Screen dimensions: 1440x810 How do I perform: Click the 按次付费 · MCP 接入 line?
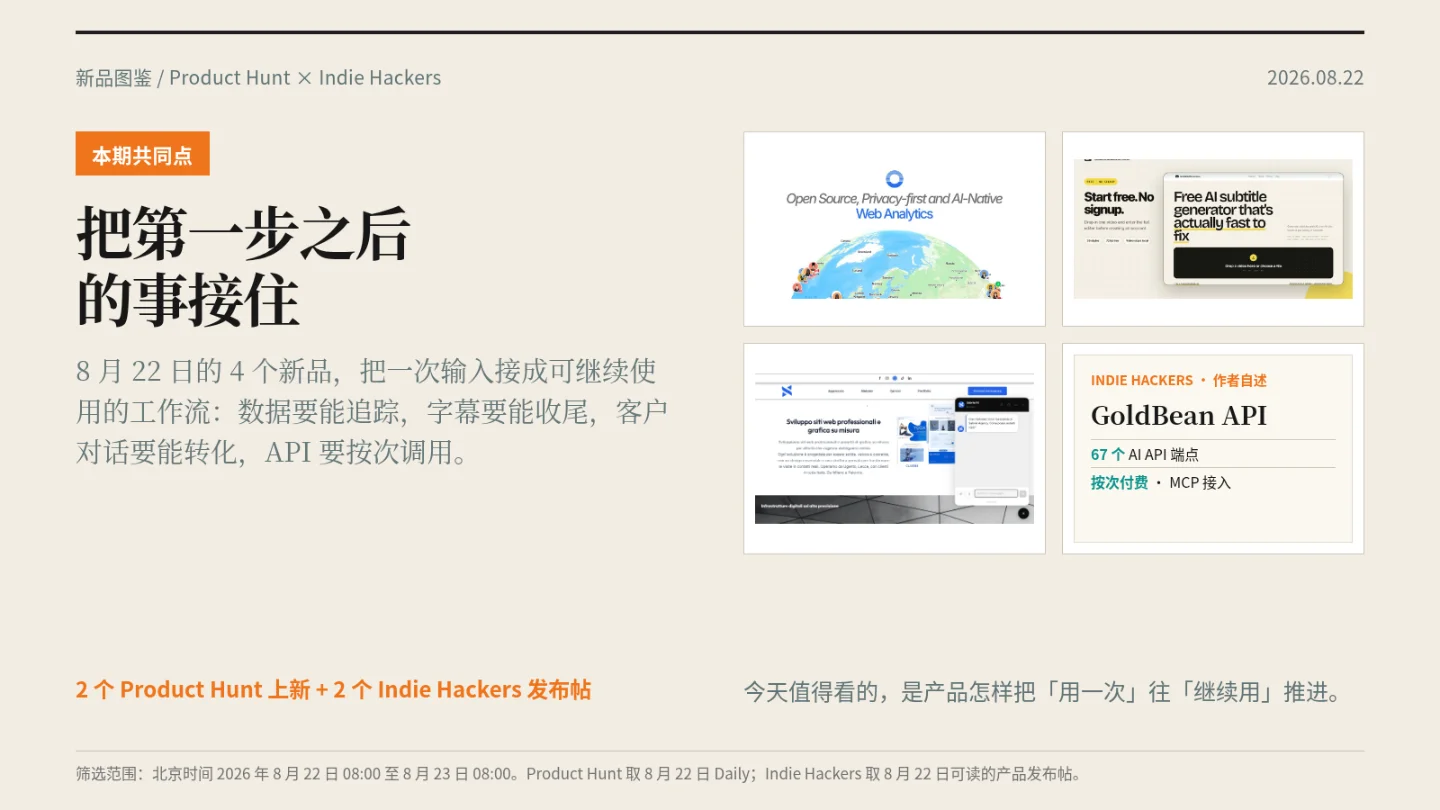pyautogui.click(x=1161, y=482)
